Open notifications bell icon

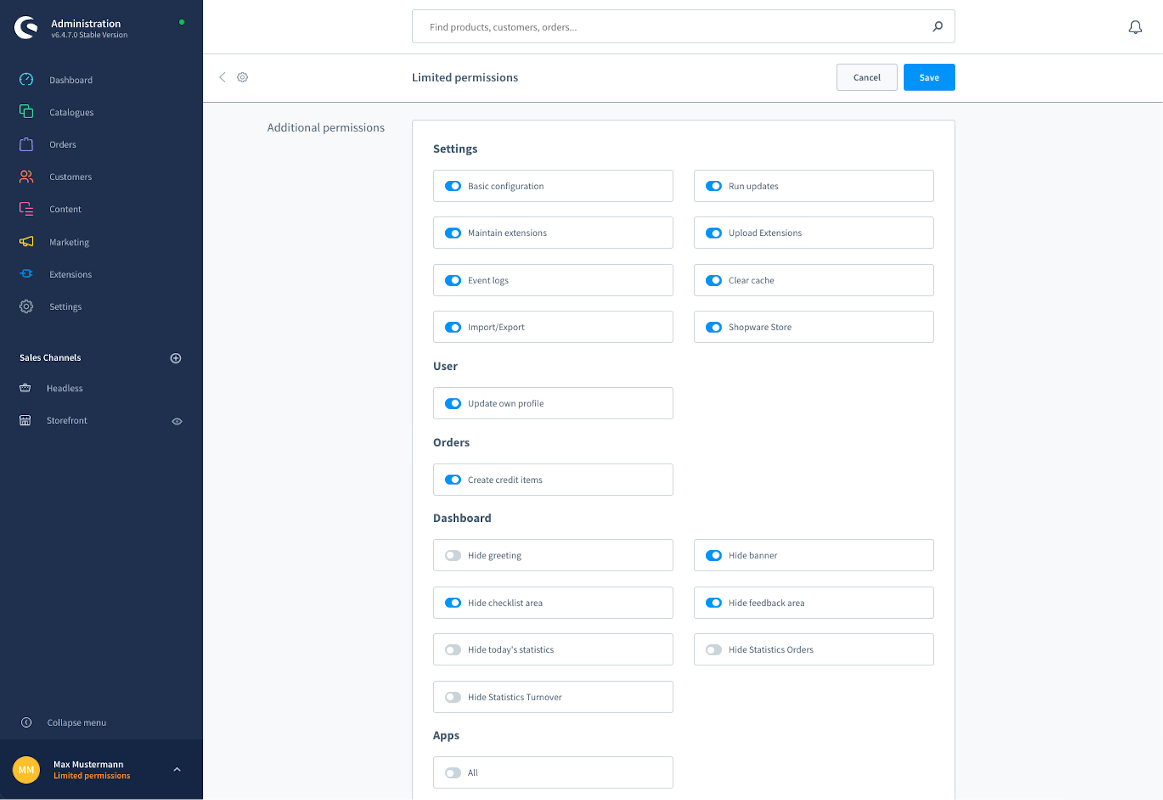pyautogui.click(x=1135, y=27)
